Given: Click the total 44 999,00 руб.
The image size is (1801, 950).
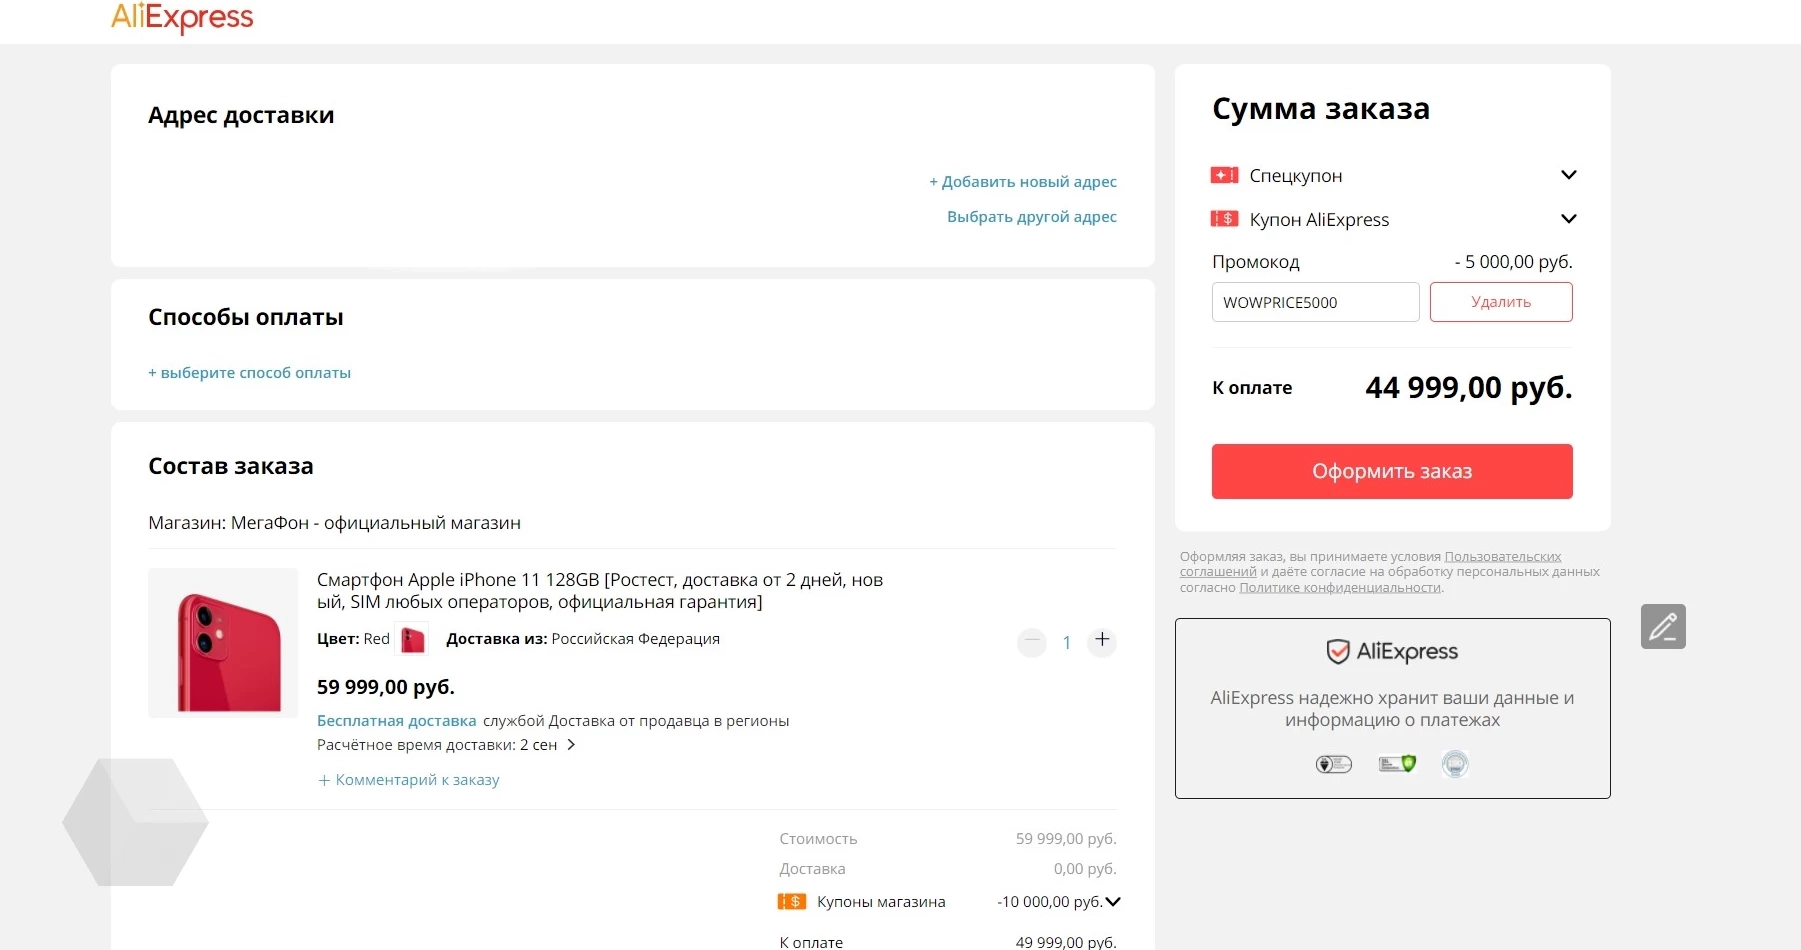Looking at the screenshot, I should (x=1469, y=387).
